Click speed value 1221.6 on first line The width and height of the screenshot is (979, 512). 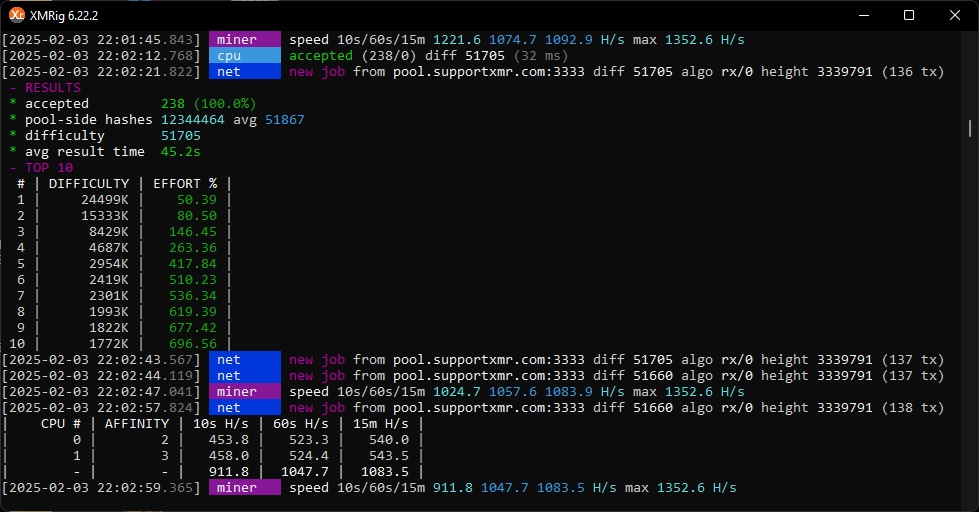tap(457, 39)
